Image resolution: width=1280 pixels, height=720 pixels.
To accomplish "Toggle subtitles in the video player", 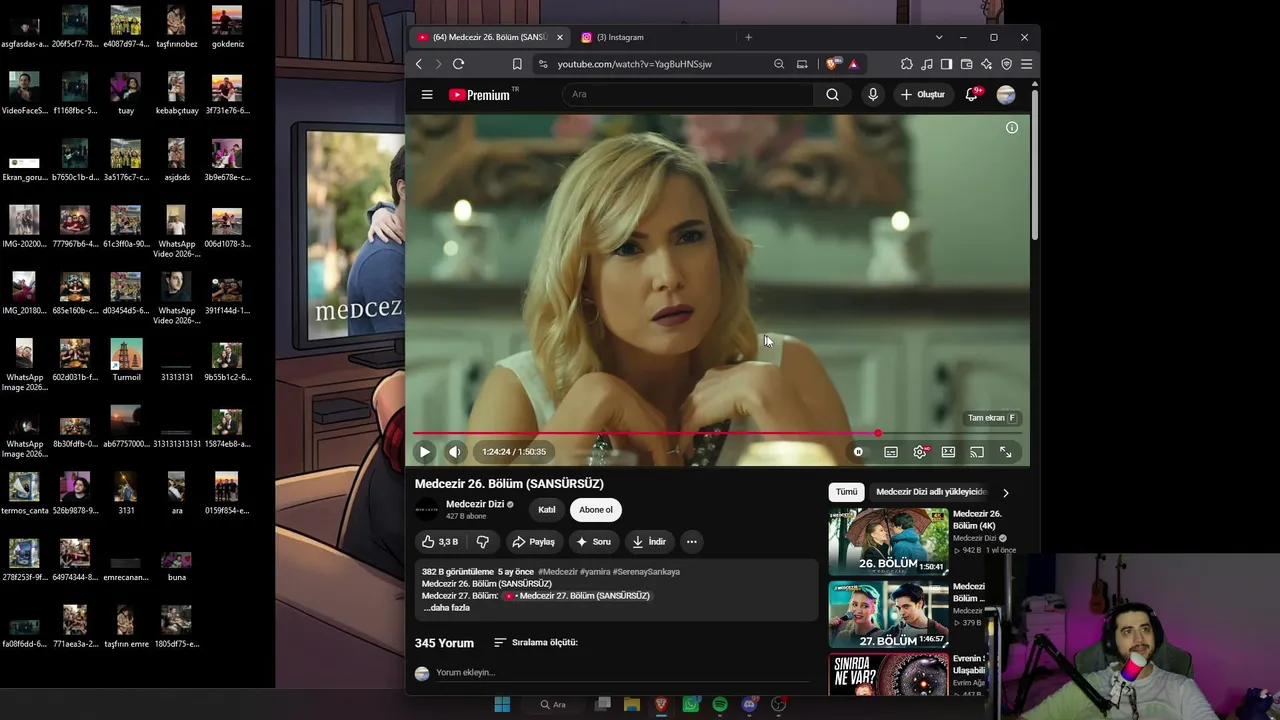I will (891, 452).
